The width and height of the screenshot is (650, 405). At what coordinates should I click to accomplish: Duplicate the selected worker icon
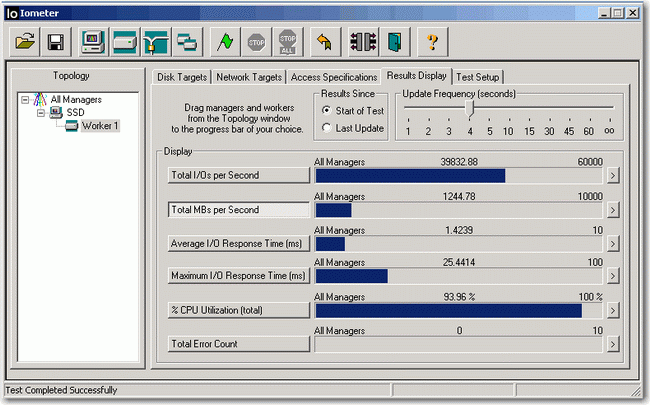click(187, 42)
